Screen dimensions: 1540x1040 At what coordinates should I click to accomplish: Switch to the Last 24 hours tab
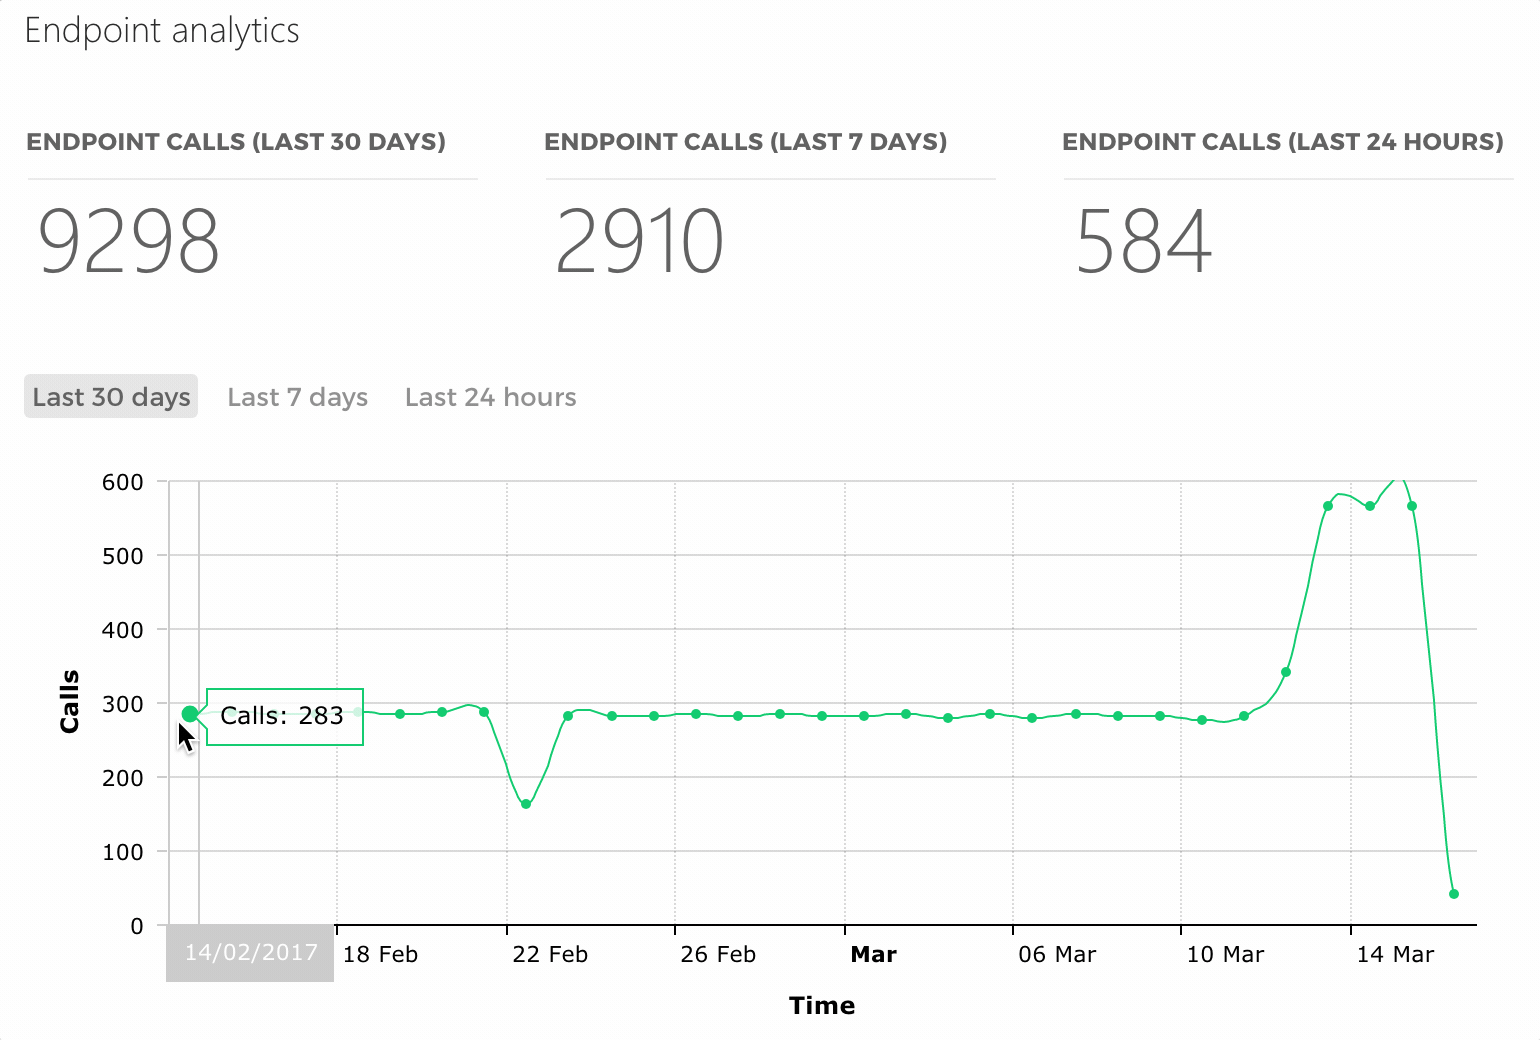(x=490, y=397)
